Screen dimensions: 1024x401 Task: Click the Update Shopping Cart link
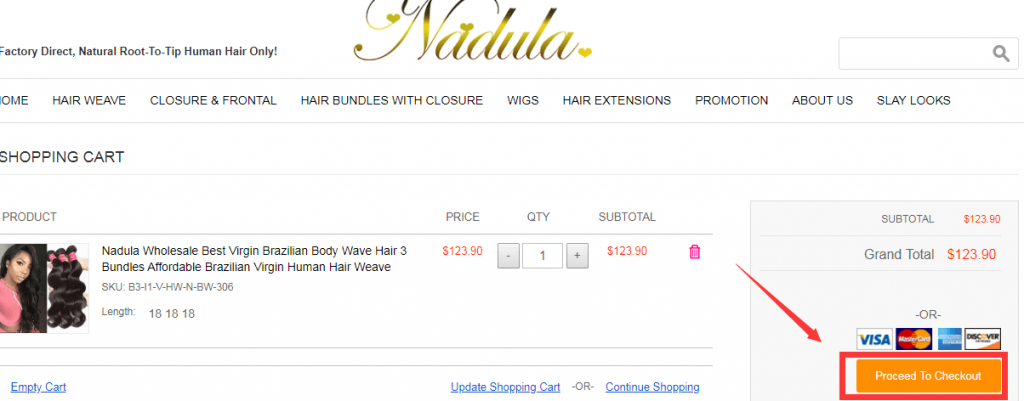point(505,387)
